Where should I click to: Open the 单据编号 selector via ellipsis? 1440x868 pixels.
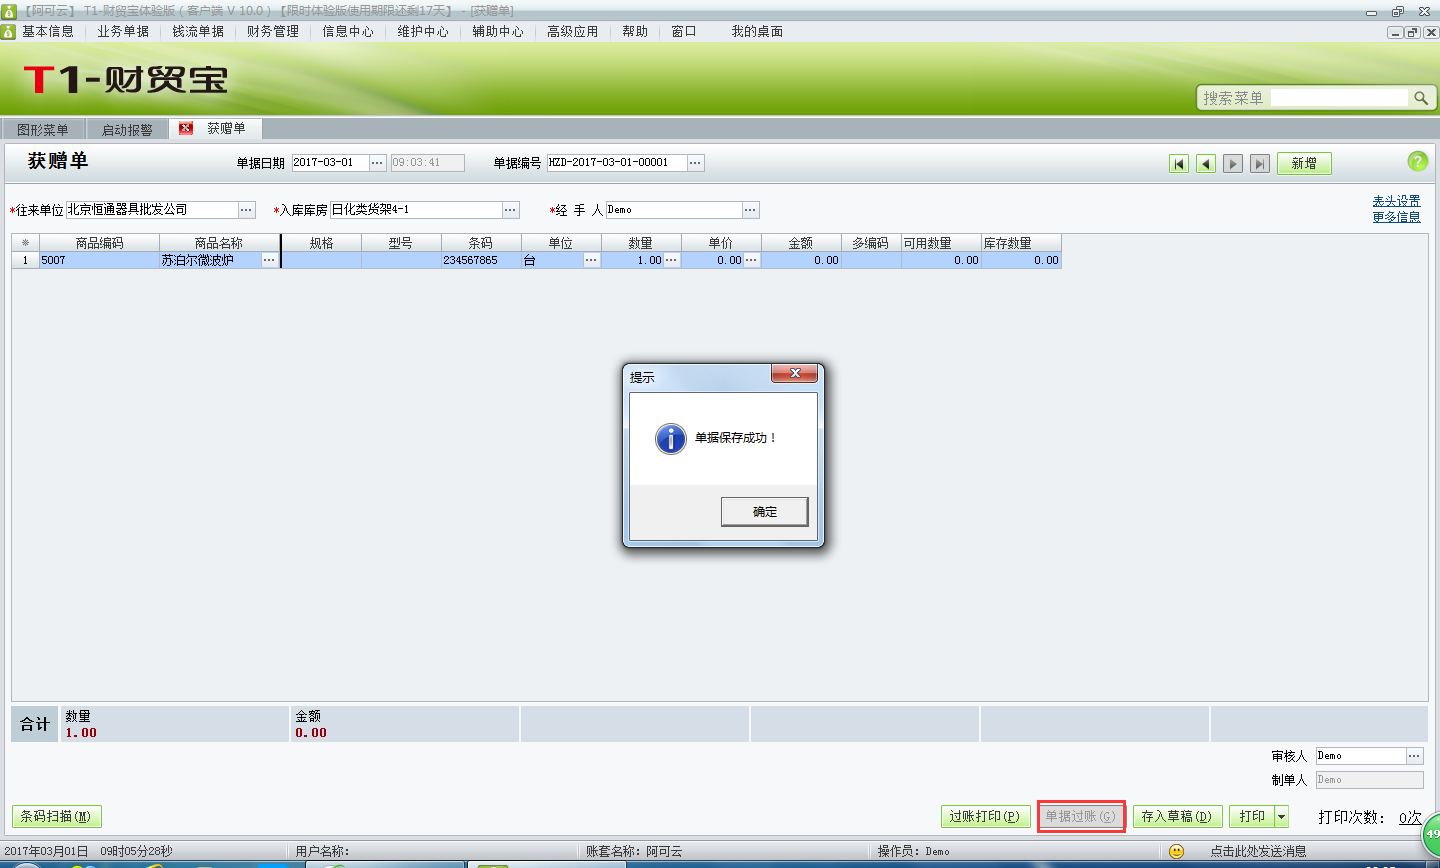[x=694, y=162]
